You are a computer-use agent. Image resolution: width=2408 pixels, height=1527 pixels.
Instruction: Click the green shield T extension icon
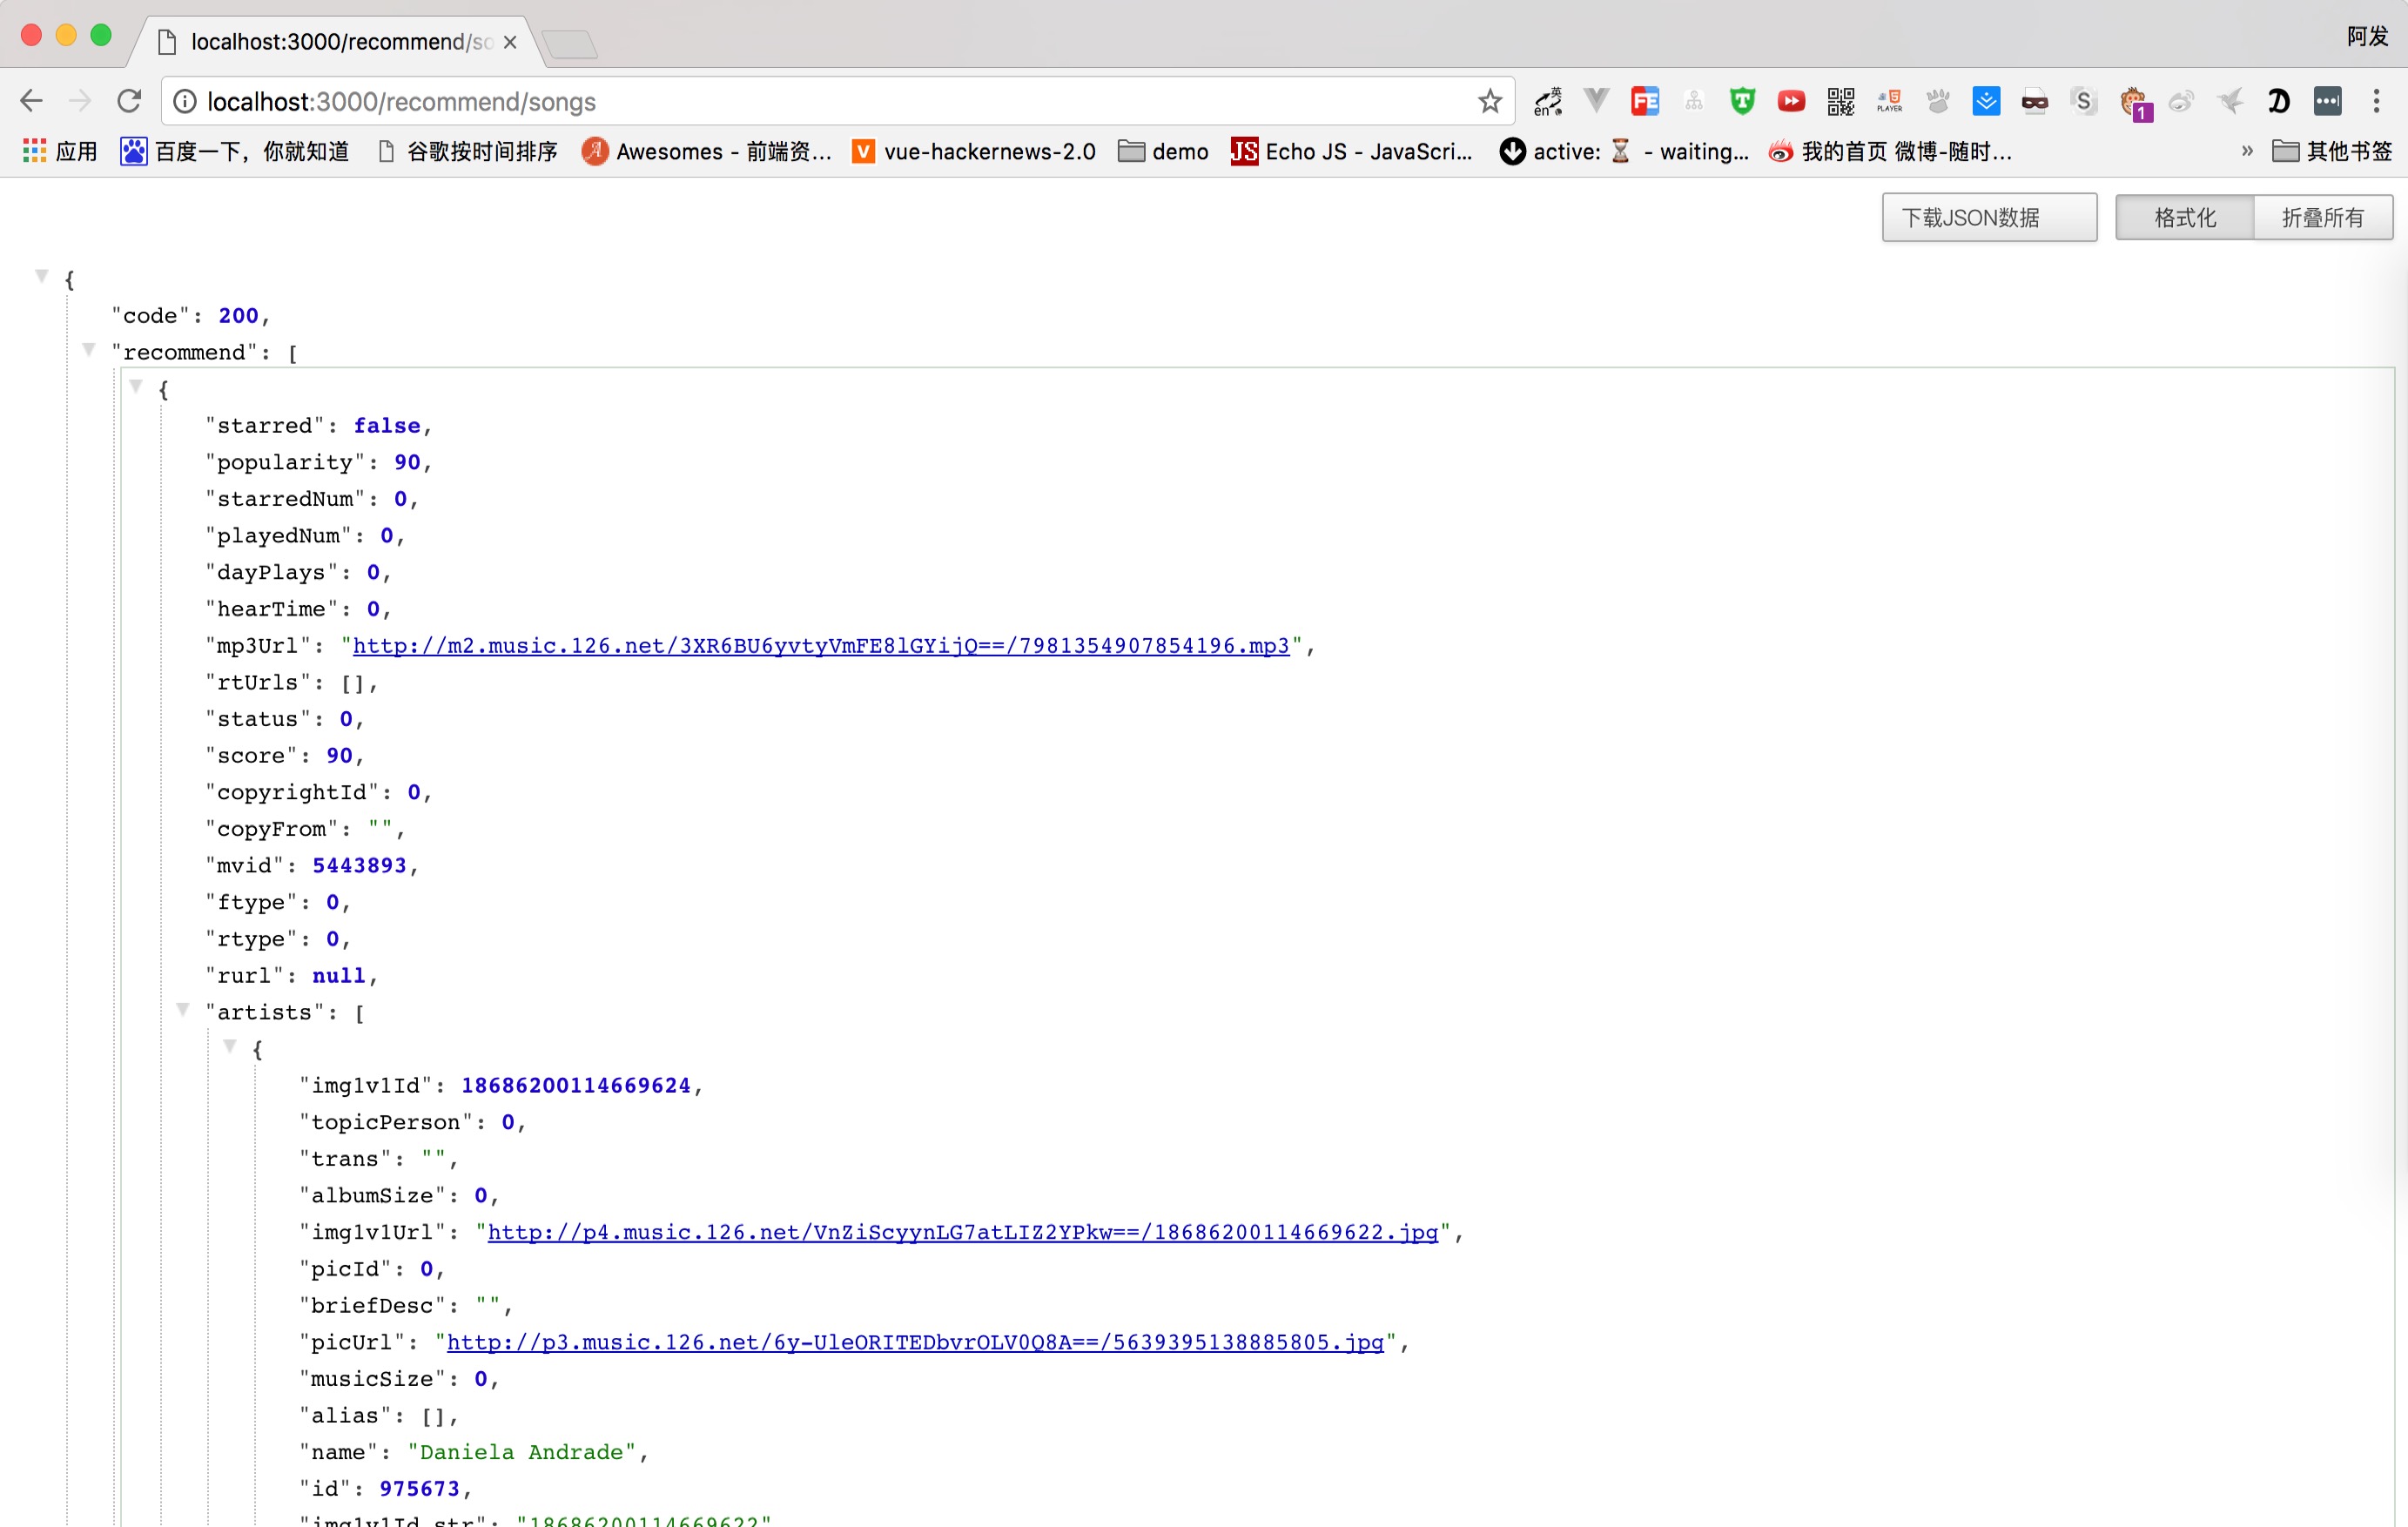1742,101
